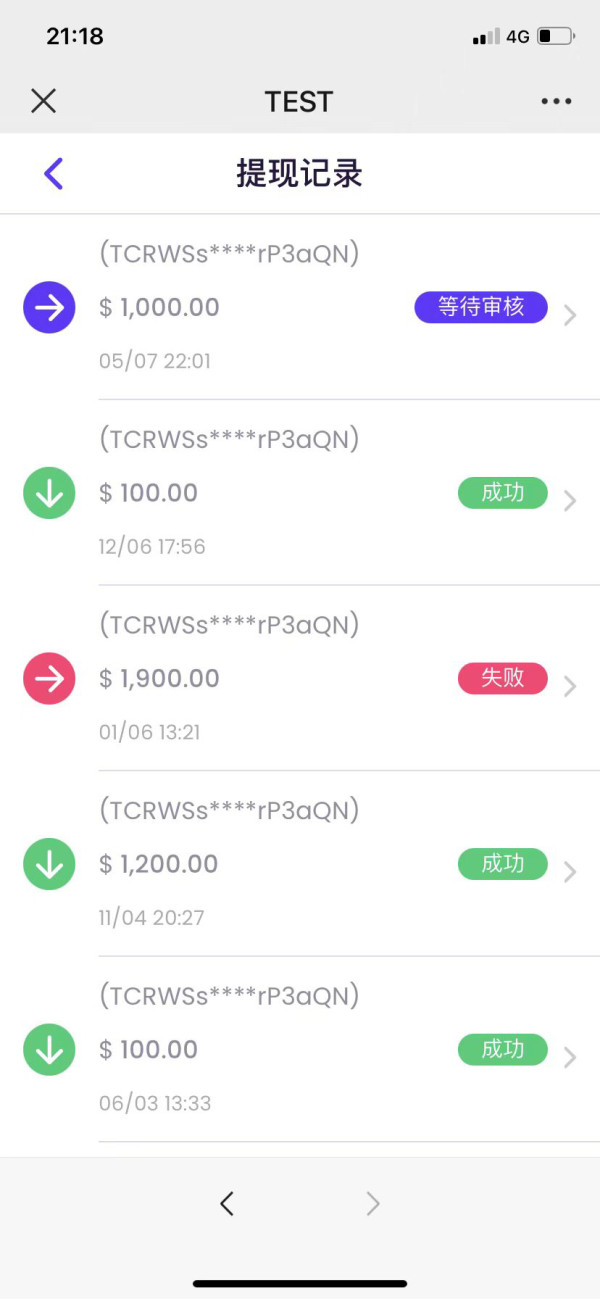Tap the red arrow icon for the $1,900.00 withdrawal
The height and width of the screenshot is (1299, 600).
49,679
